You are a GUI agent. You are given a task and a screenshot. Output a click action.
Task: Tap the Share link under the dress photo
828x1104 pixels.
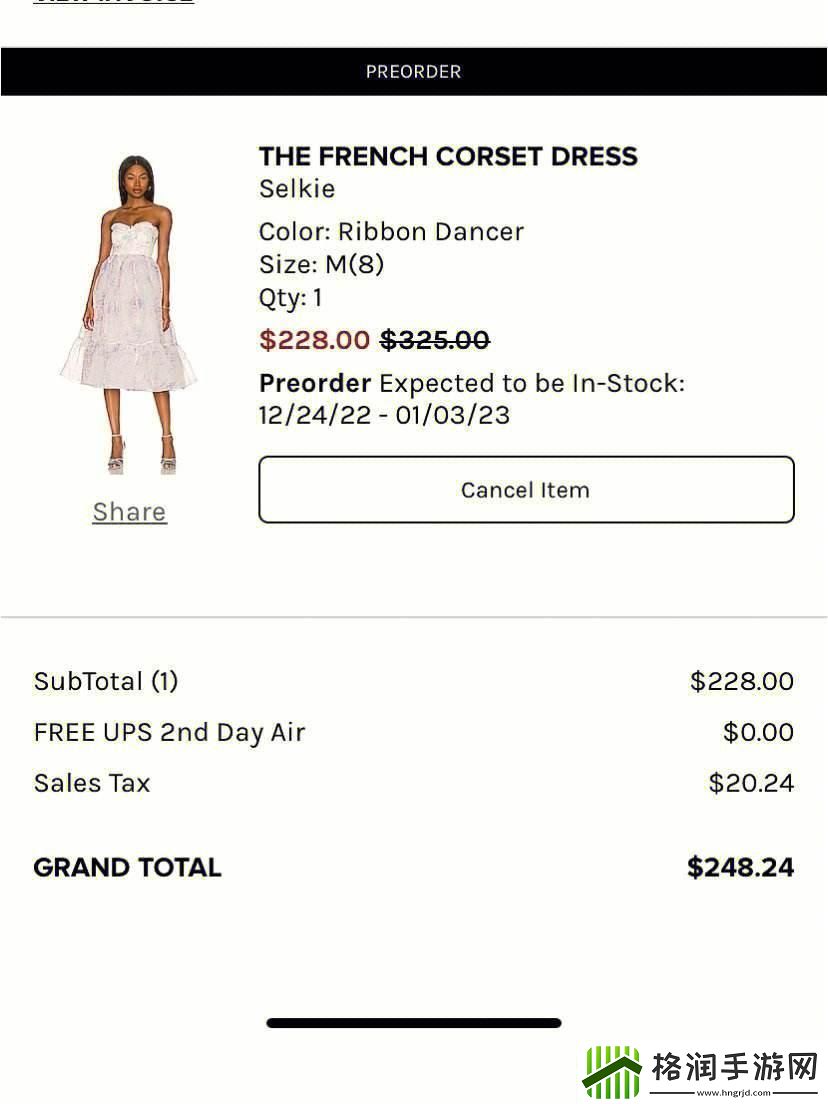coord(129,511)
